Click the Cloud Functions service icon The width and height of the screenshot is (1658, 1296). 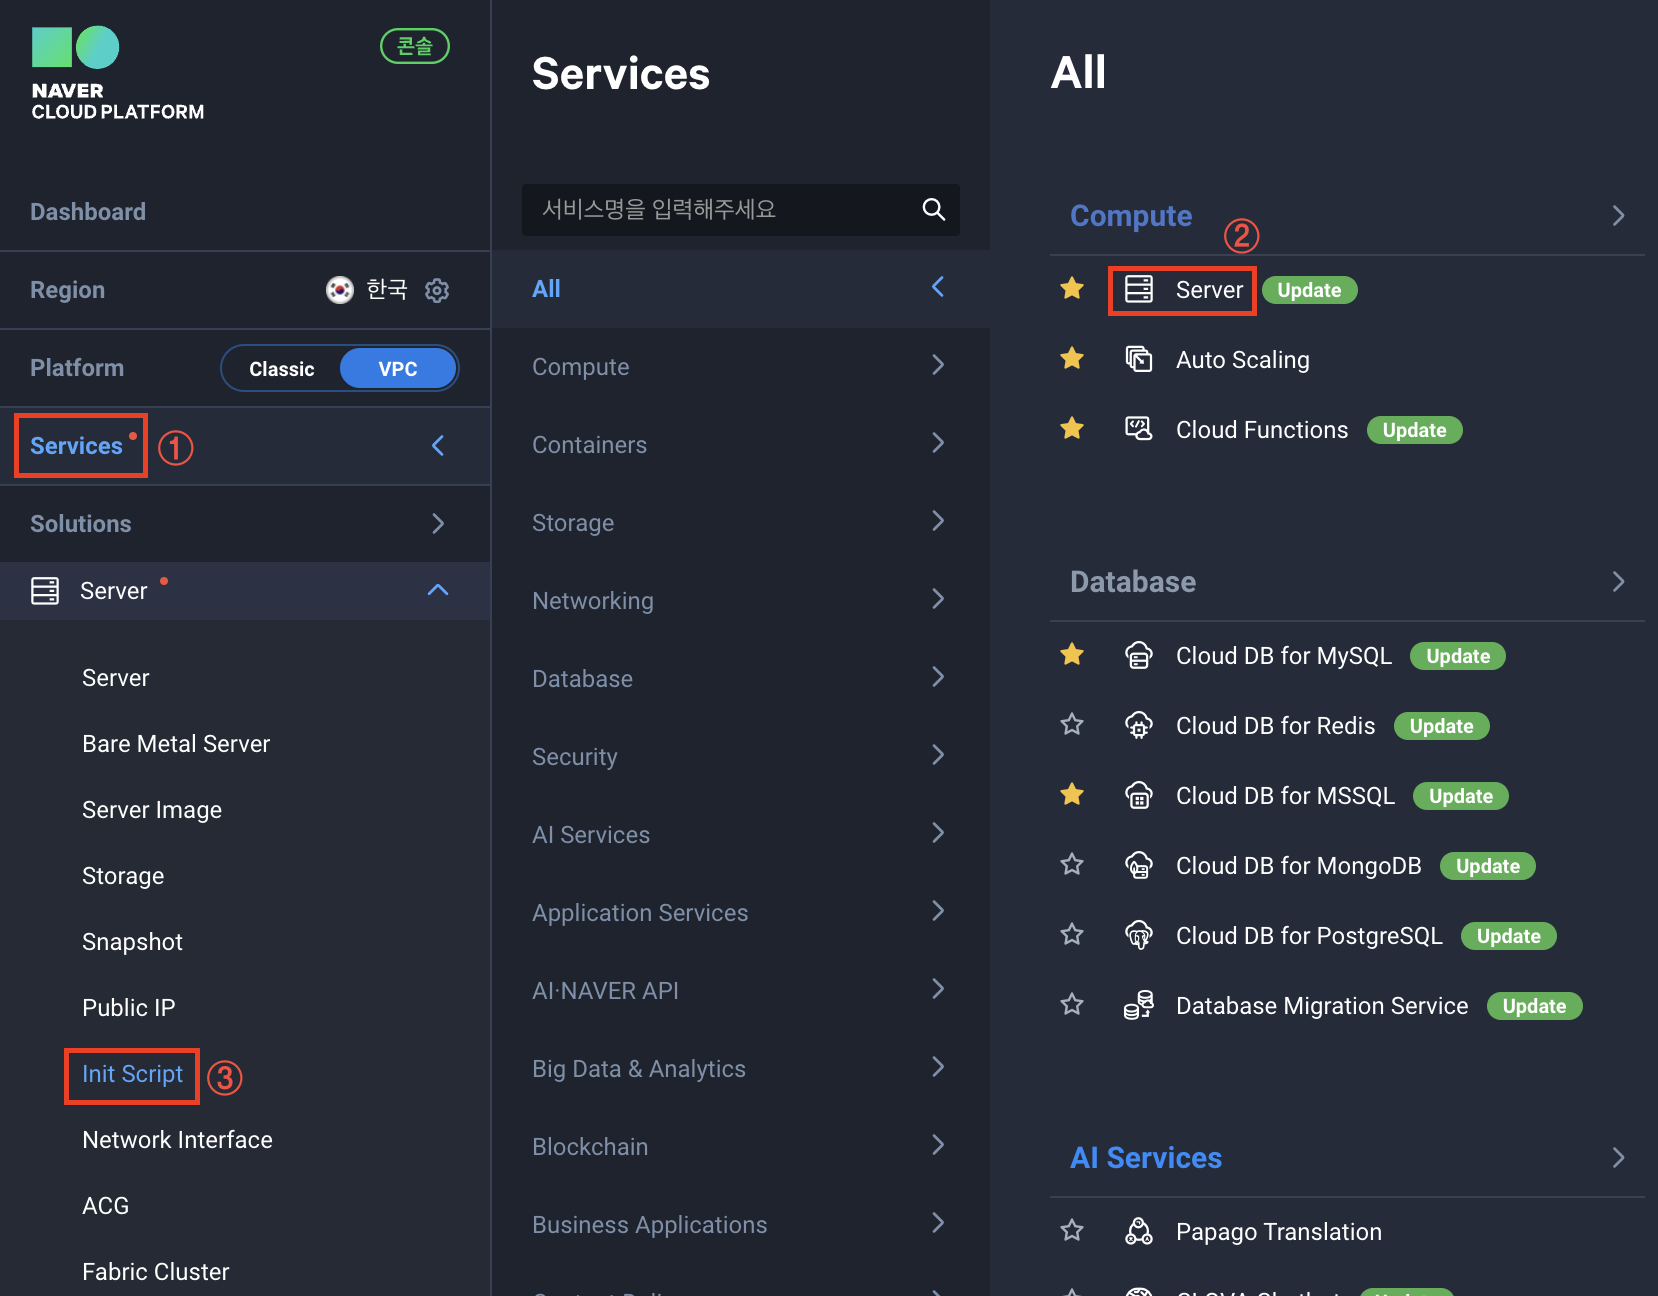(x=1139, y=429)
